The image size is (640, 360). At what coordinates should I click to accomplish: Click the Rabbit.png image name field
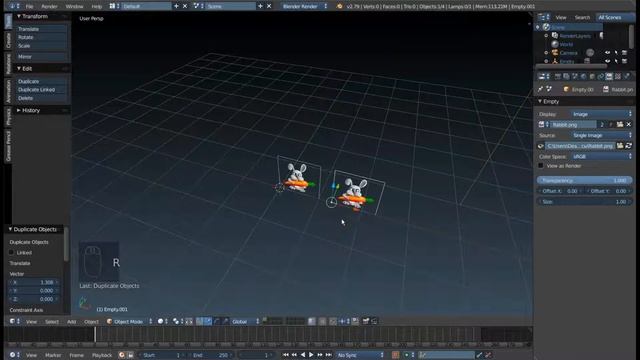tap(573, 124)
